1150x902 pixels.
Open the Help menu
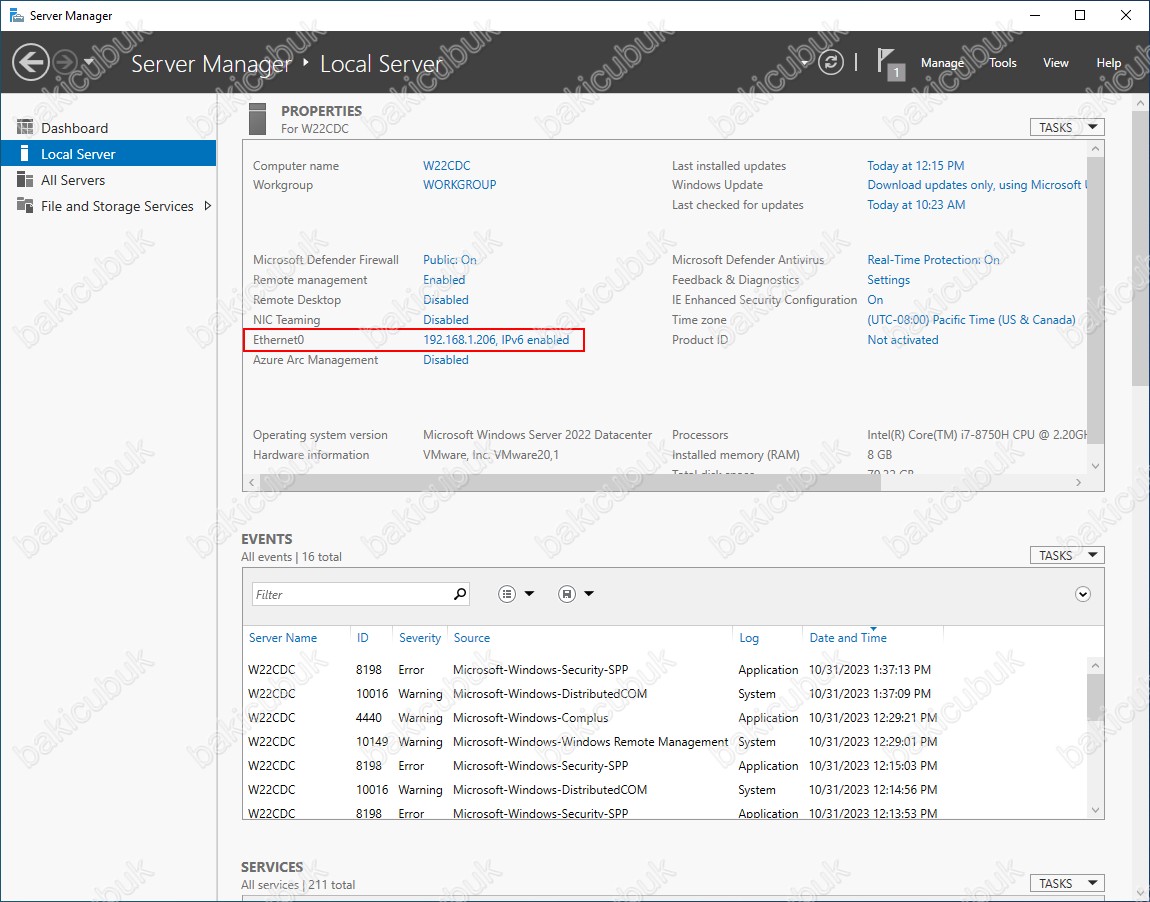(x=1108, y=63)
